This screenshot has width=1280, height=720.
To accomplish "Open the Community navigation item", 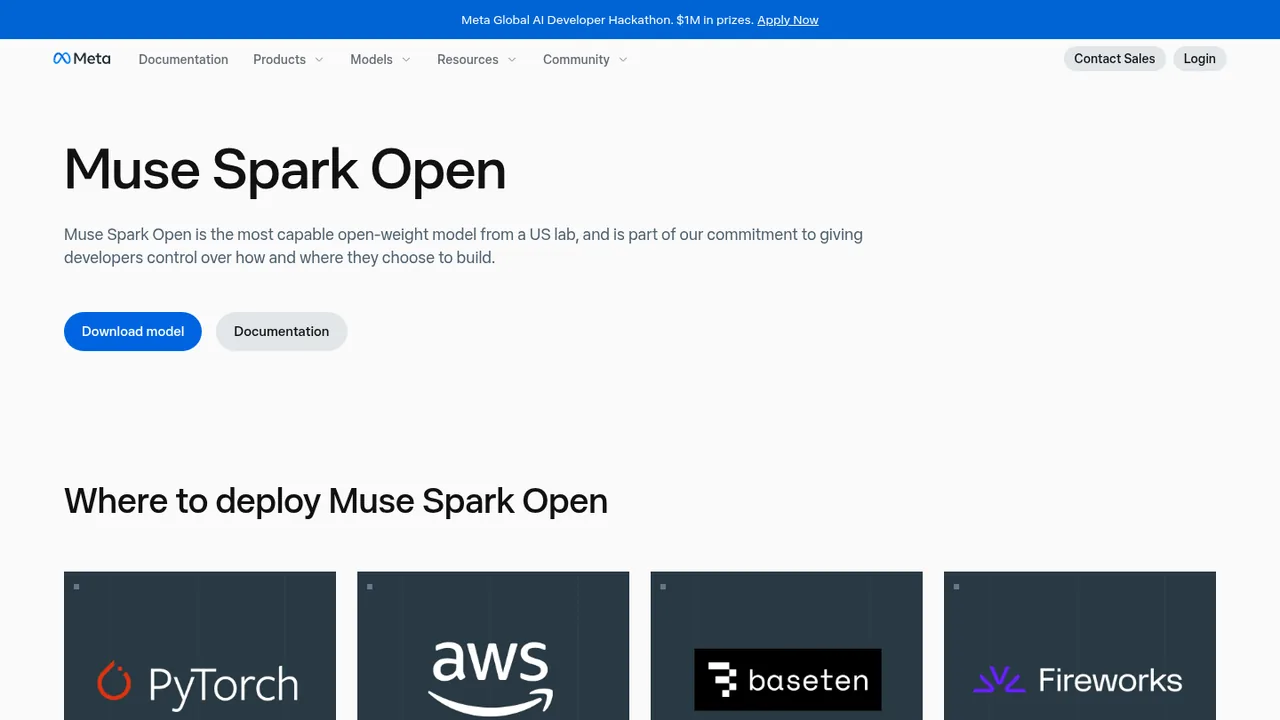I will 576,60.
